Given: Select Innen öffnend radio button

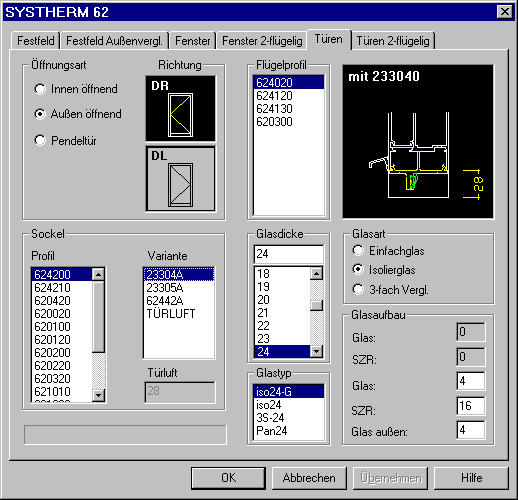Looking at the screenshot, I should pyautogui.click(x=76, y=89).
